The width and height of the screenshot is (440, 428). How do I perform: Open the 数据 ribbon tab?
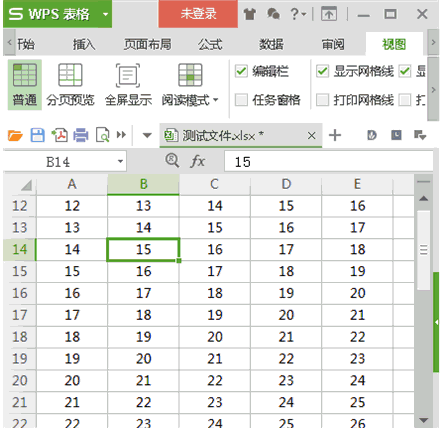(271, 44)
